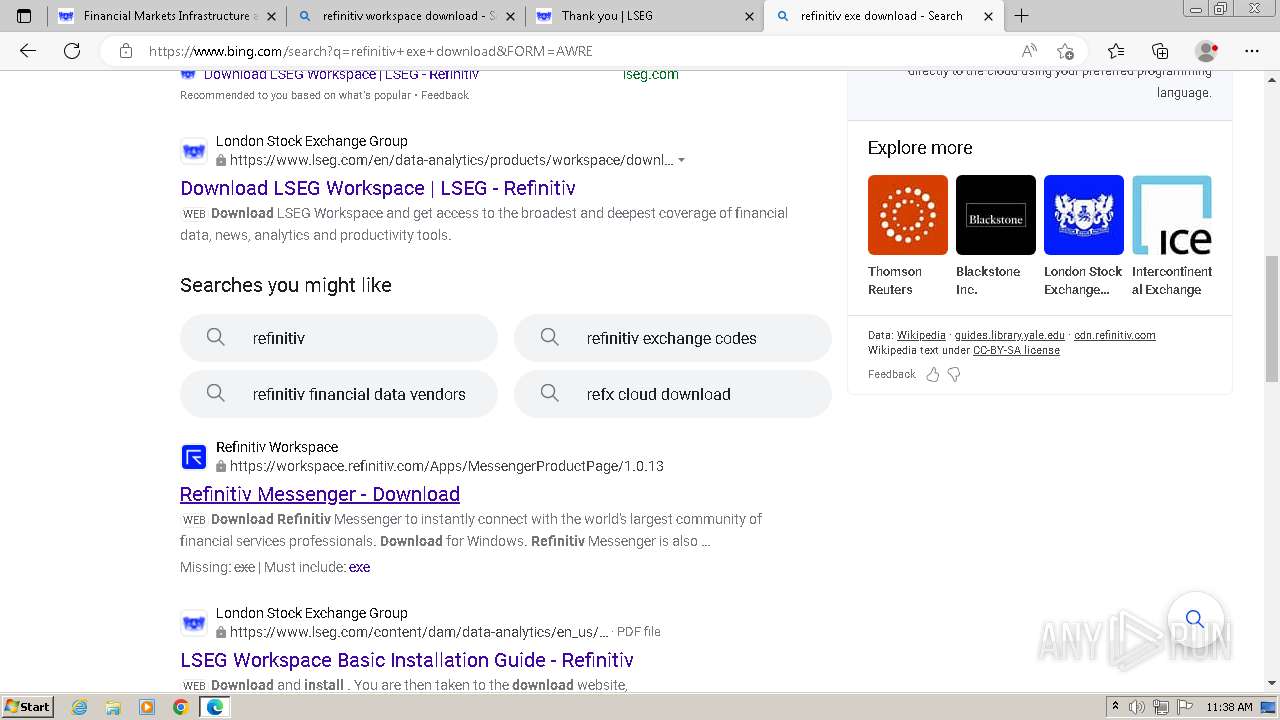Like the knowledge panel with thumbs up

pyautogui.click(x=933, y=374)
